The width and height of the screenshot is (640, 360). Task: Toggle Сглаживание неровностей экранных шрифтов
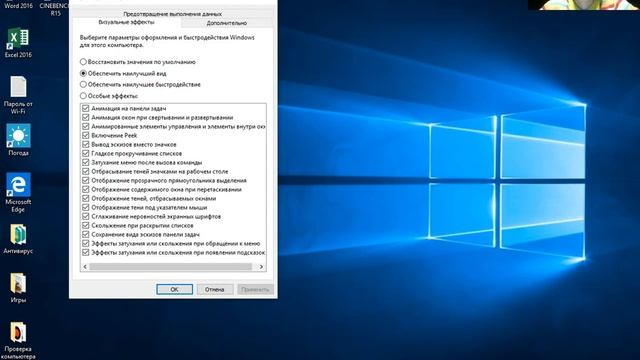(x=86, y=216)
